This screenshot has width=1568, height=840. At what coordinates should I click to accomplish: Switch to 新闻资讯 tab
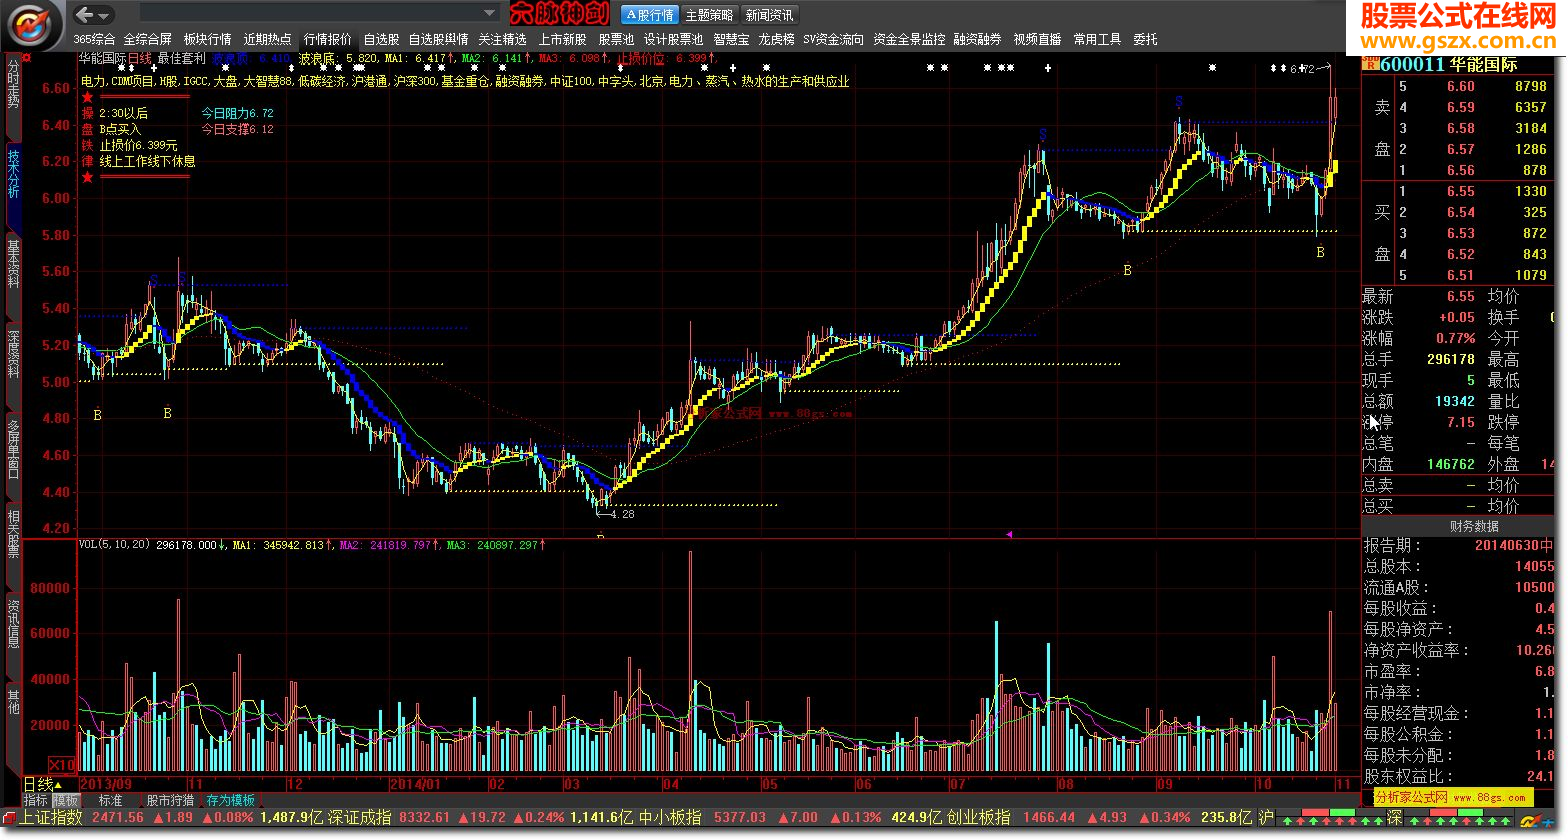coord(769,15)
